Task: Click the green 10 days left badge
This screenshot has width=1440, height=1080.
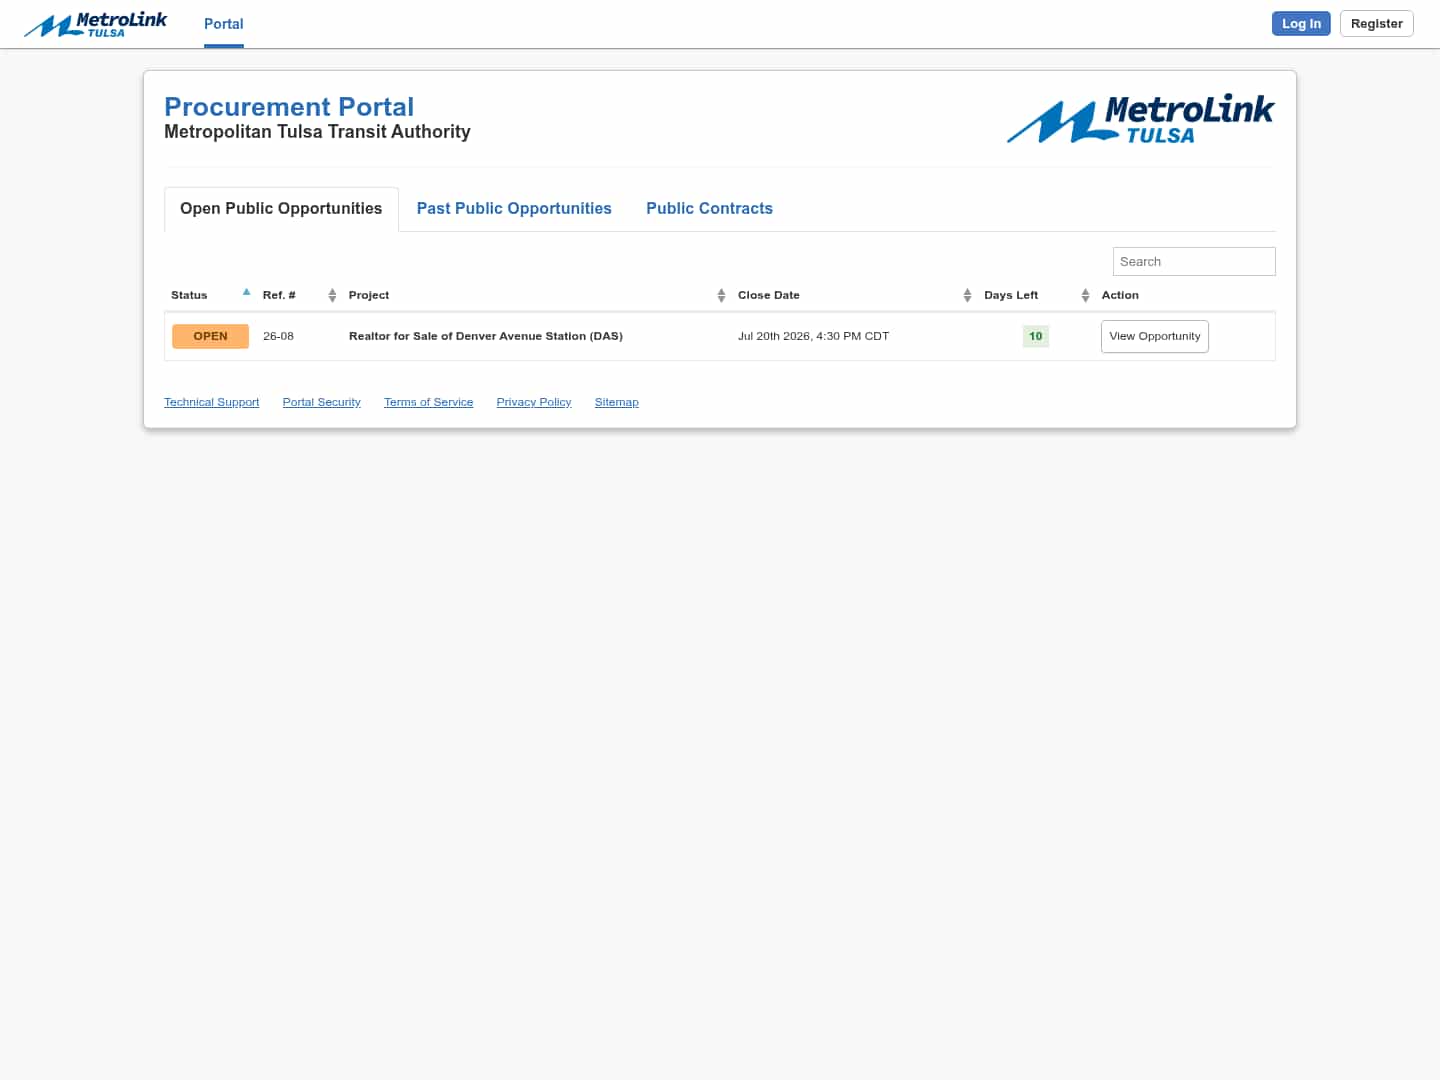Action: pos(1035,336)
